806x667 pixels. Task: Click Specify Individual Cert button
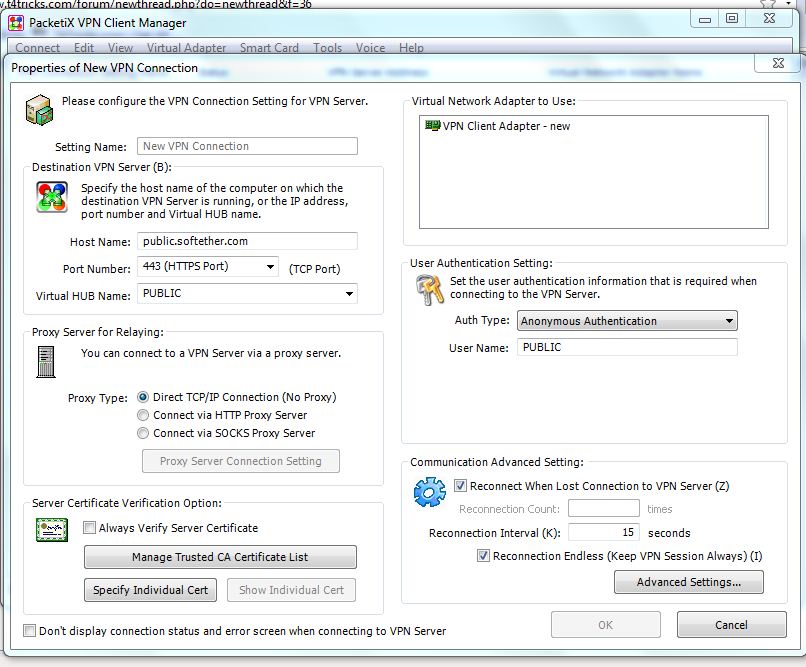tap(150, 590)
